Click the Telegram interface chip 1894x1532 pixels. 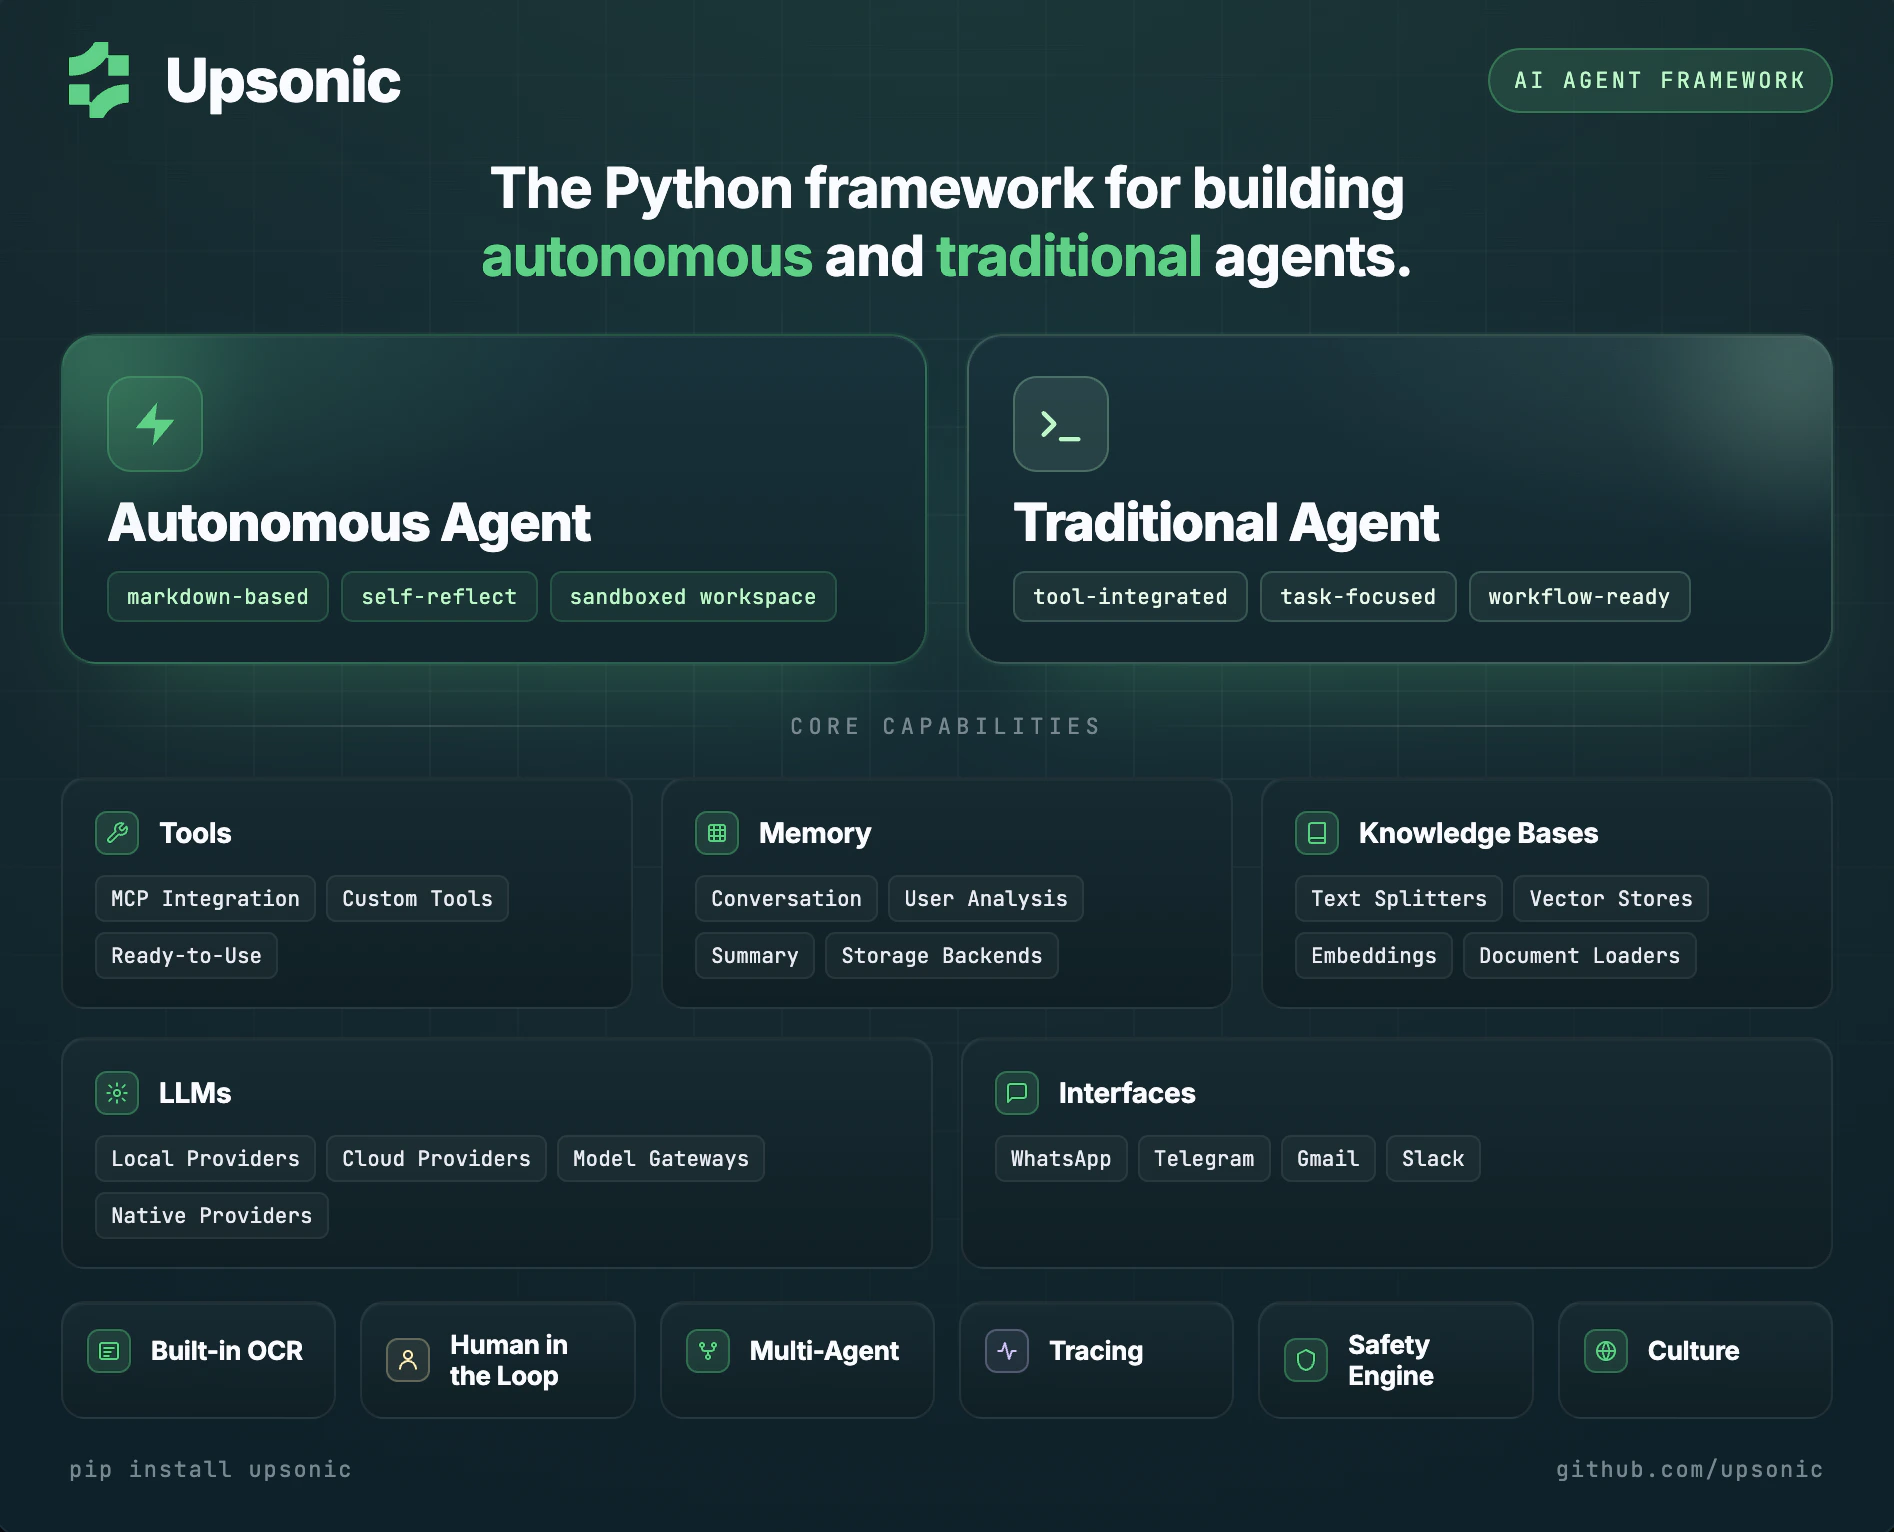coord(1204,1159)
